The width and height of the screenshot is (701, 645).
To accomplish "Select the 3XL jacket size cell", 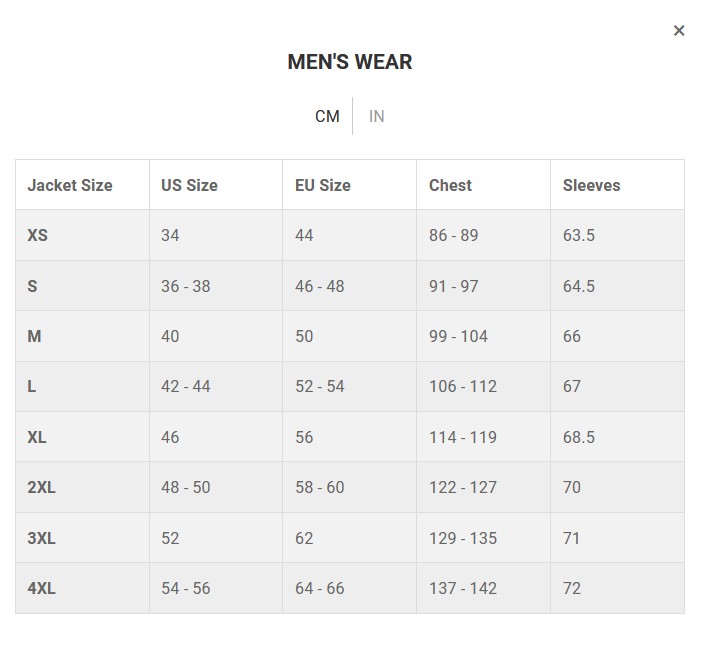I will (41, 538).
